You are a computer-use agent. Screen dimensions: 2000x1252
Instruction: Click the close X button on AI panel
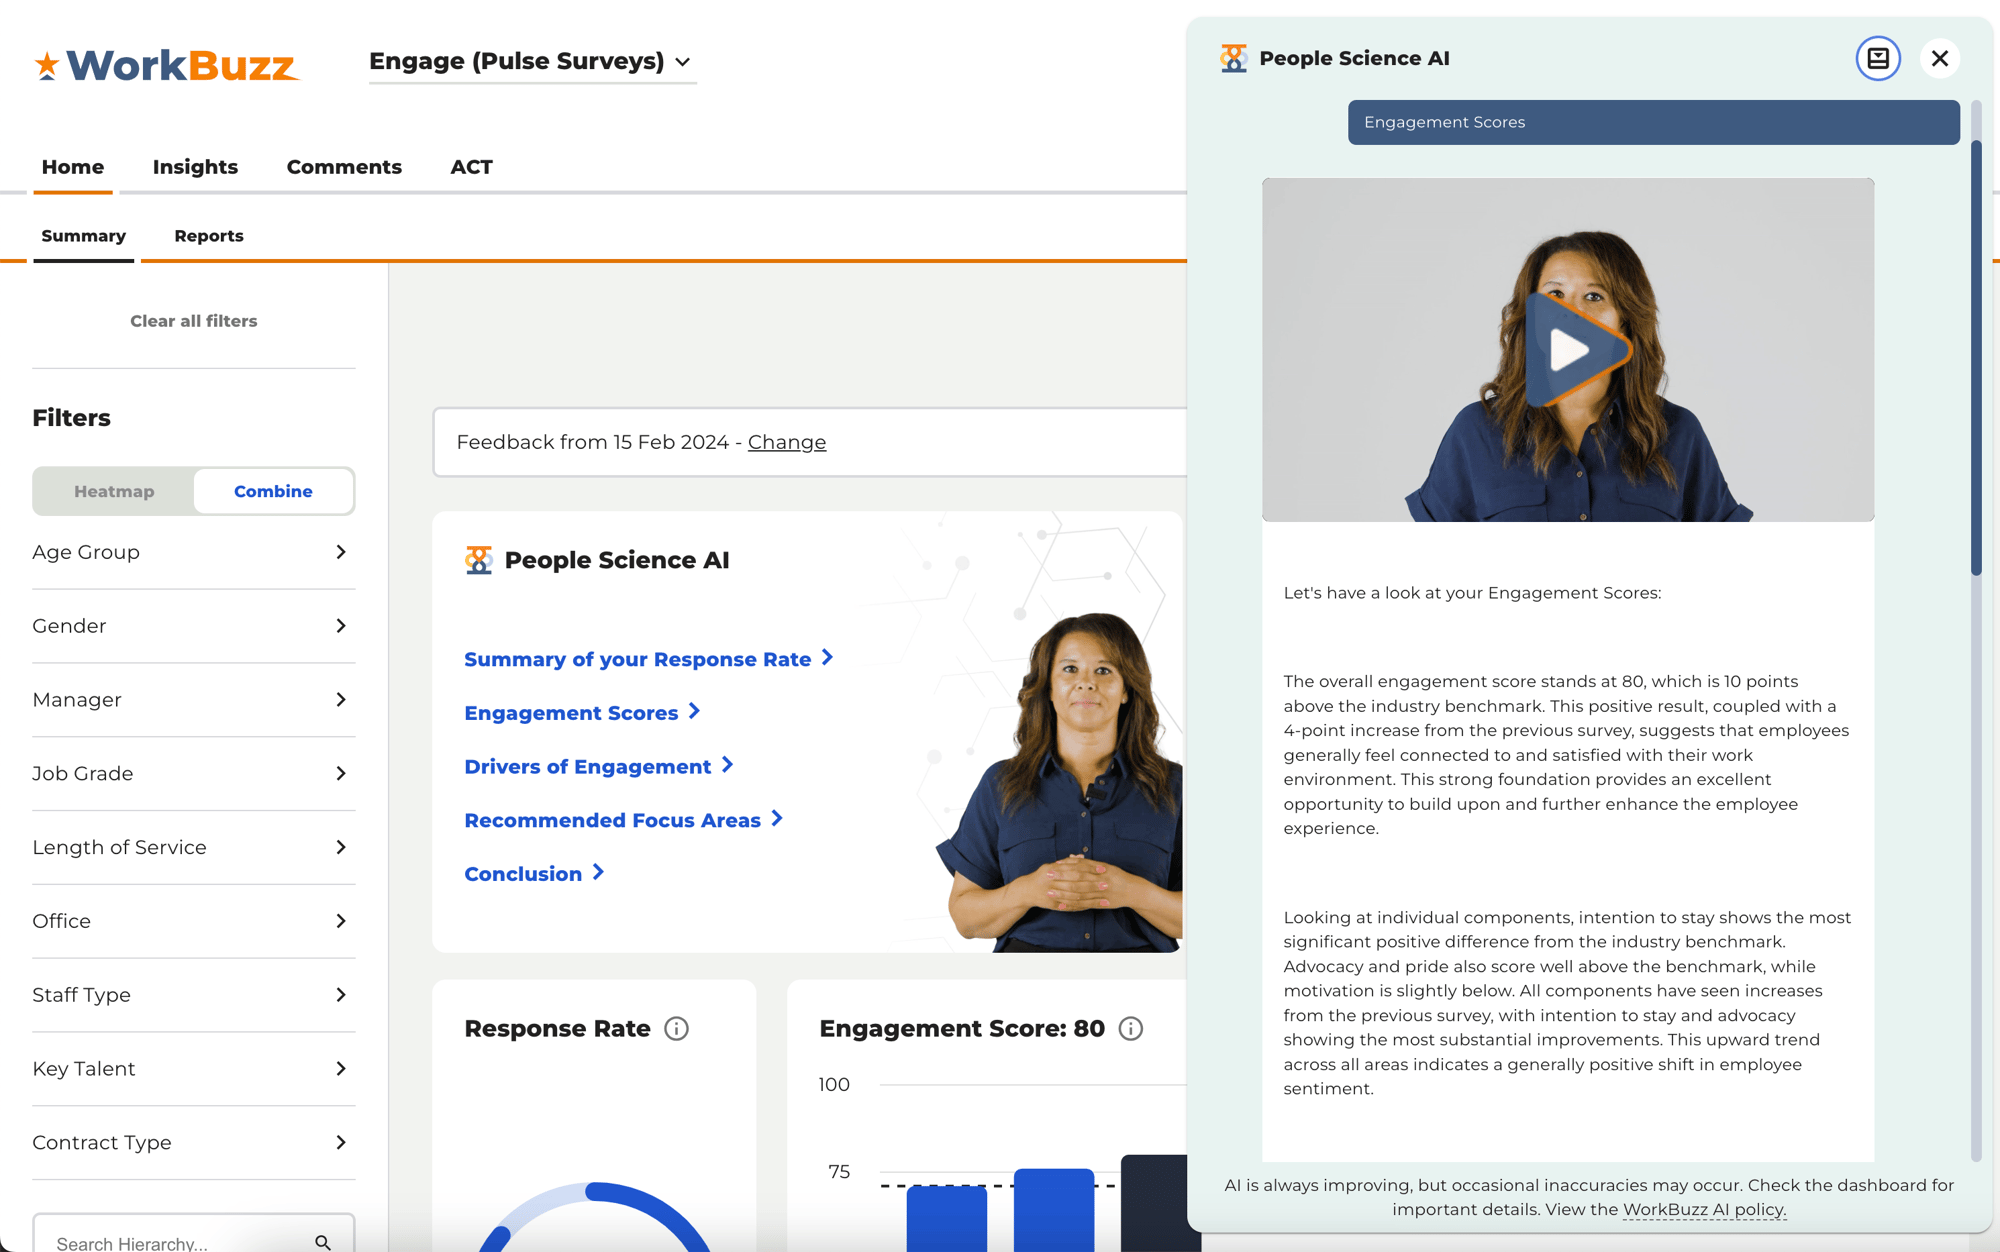pos(1939,58)
